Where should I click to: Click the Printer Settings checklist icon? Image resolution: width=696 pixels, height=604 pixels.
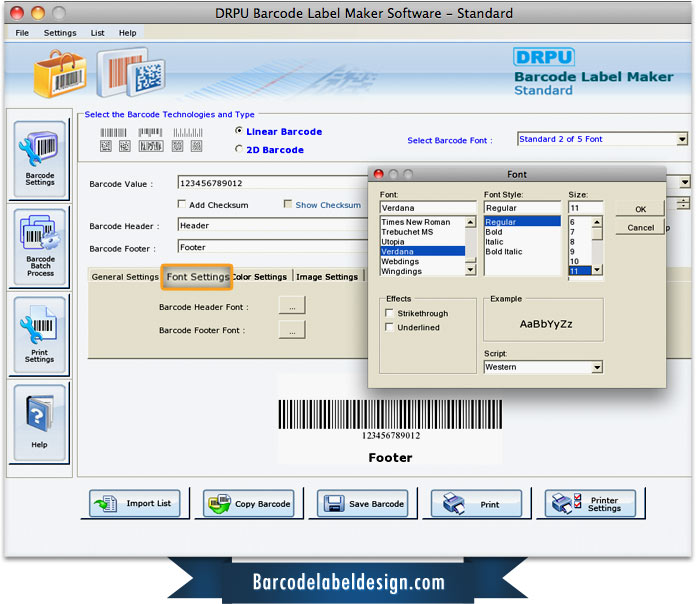tap(566, 504)
